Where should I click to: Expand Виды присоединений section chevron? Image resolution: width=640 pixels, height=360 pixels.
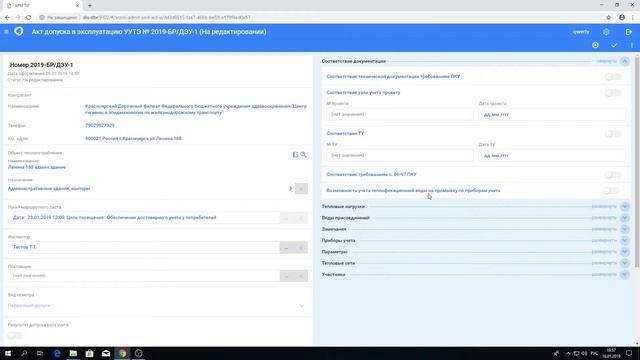pyautogui.click(x=625, y=218)
